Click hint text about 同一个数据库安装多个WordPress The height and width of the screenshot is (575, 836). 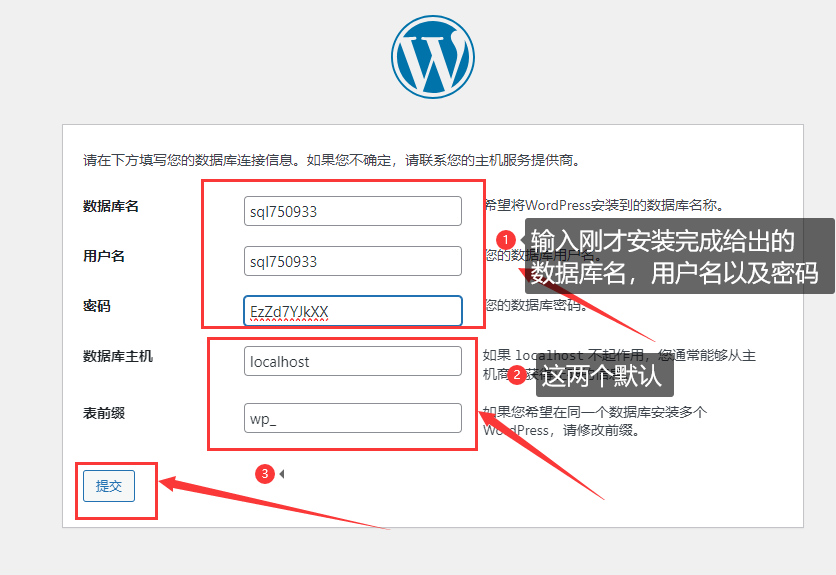594,421
